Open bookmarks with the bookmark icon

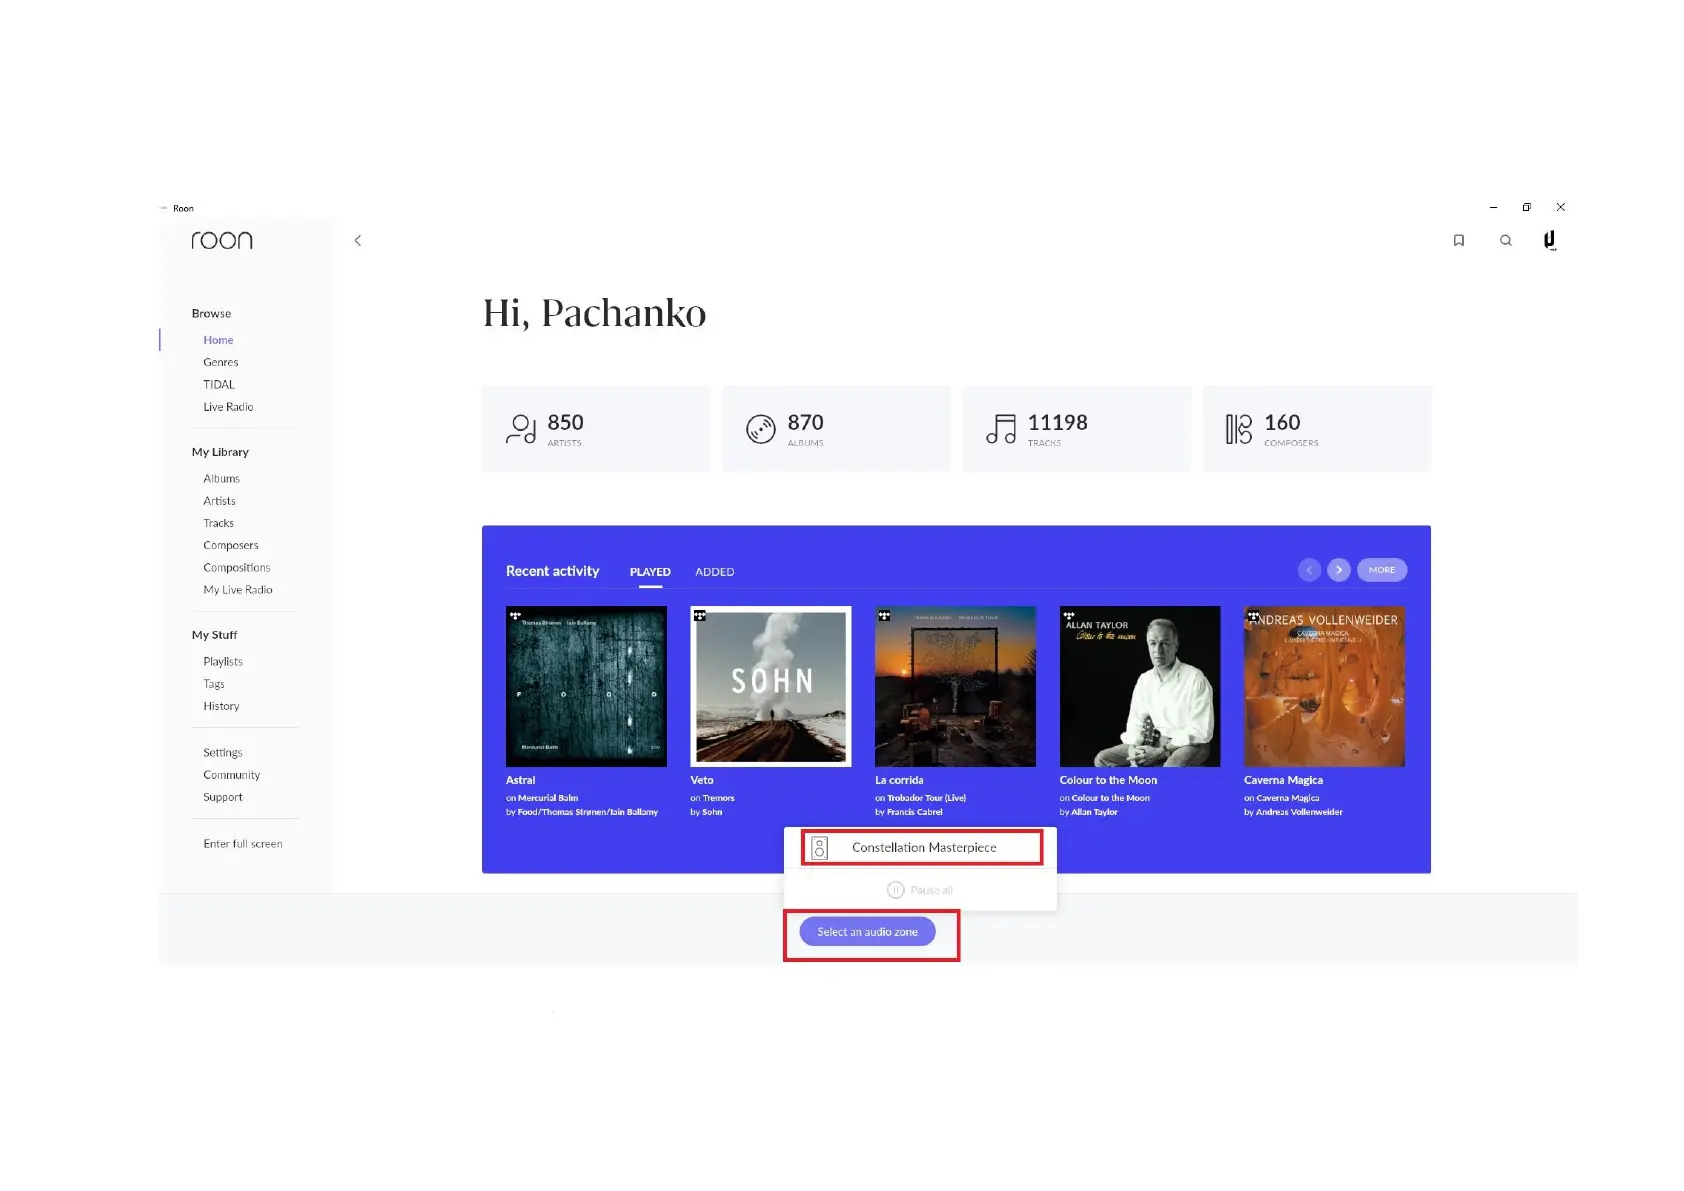(x=1459, y=240)
